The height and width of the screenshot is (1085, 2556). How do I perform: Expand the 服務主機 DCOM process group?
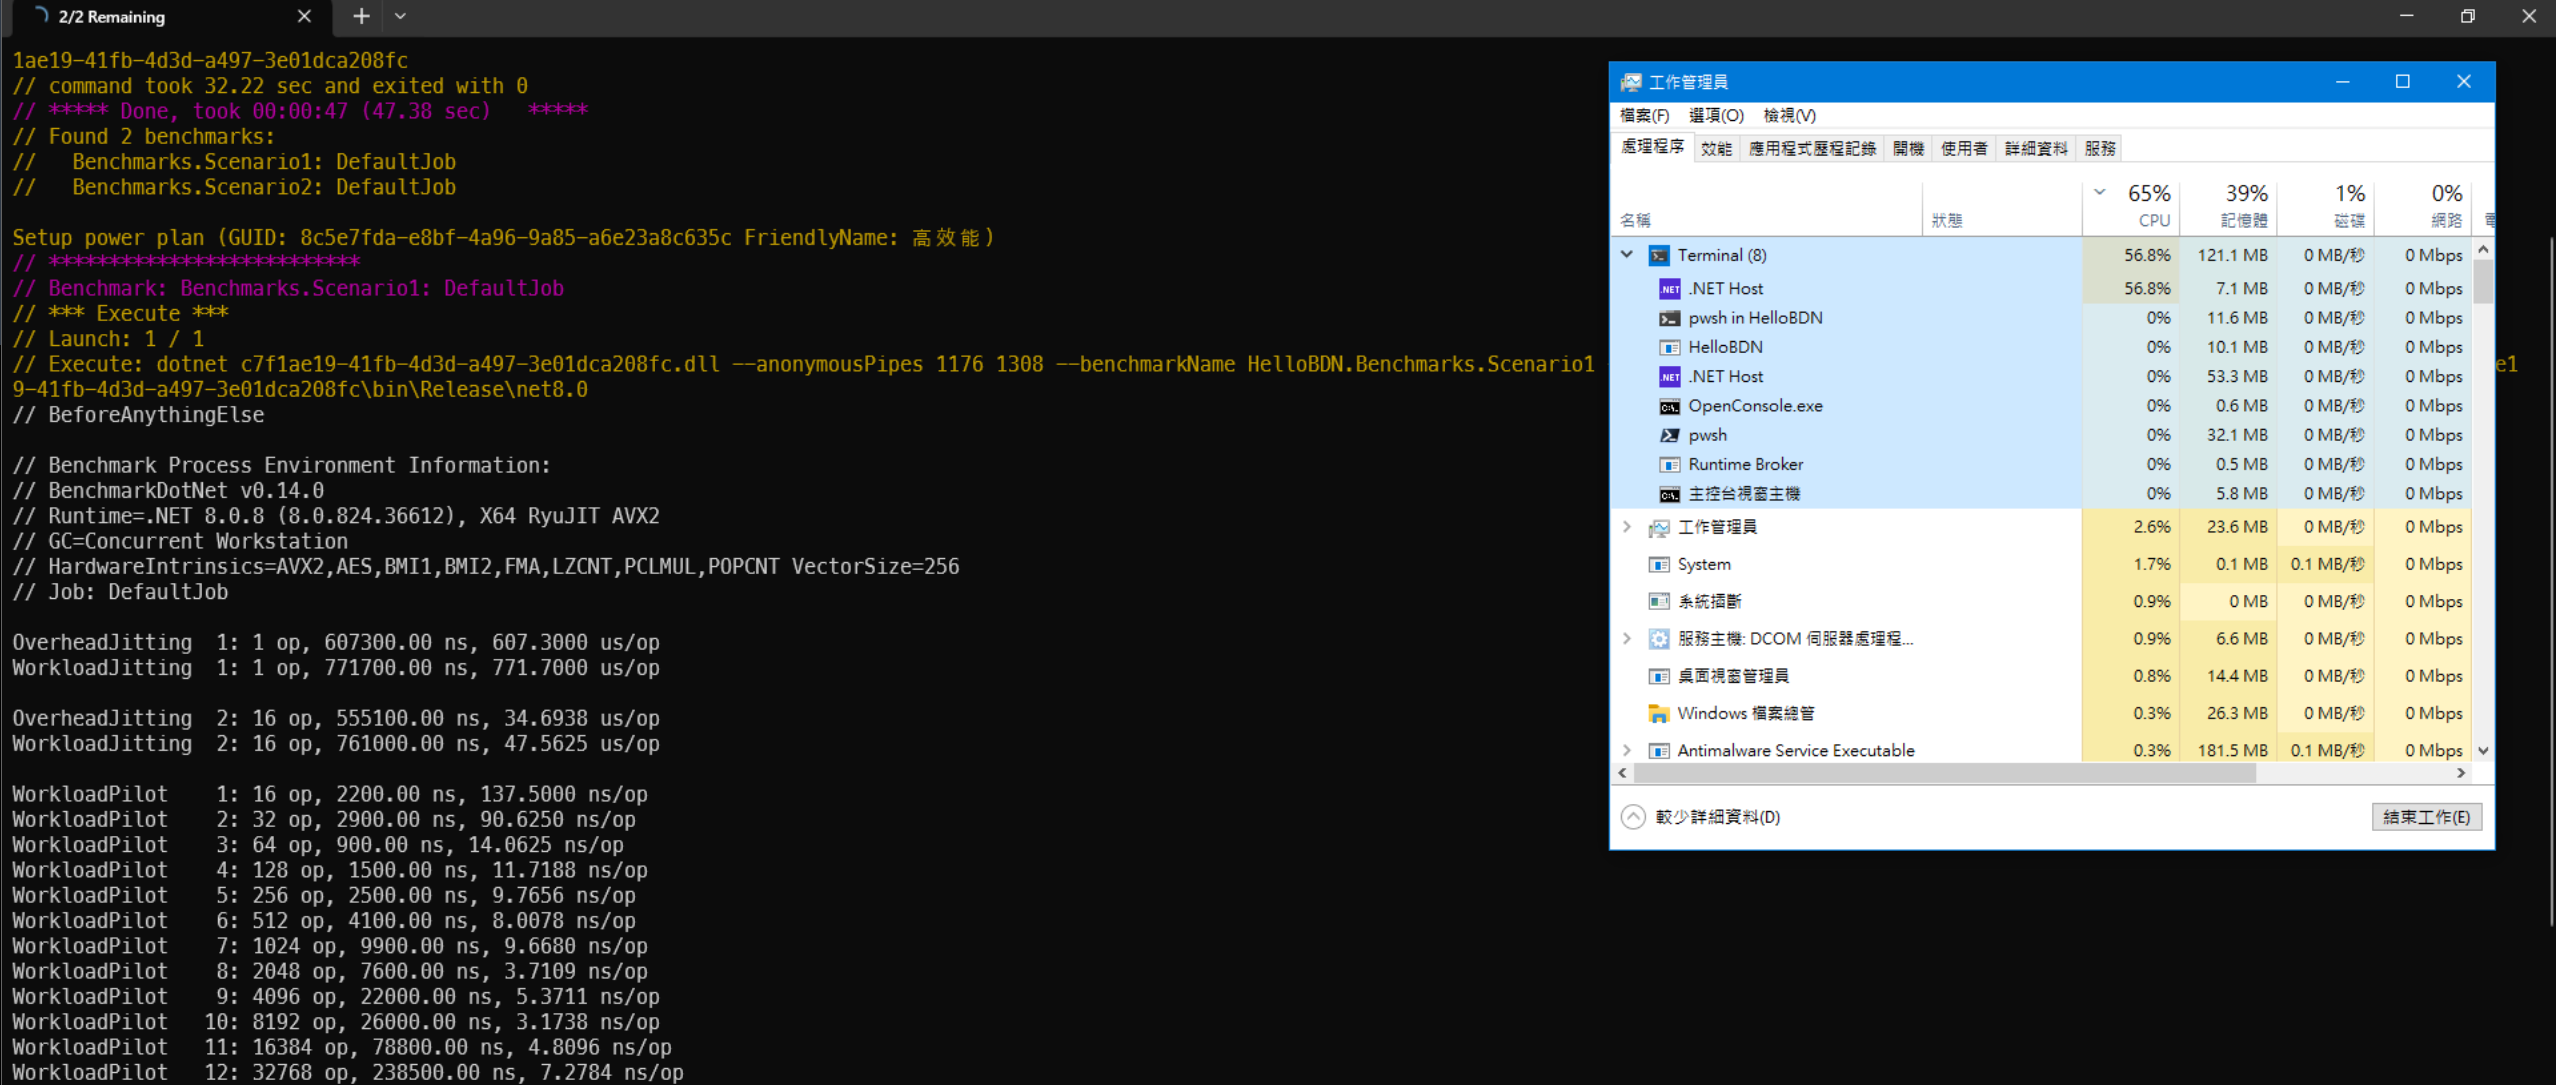tap(1627, 639)
